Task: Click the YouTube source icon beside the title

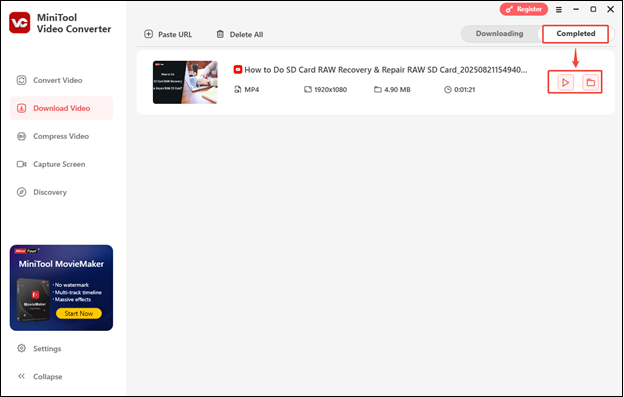Action: 238,70
